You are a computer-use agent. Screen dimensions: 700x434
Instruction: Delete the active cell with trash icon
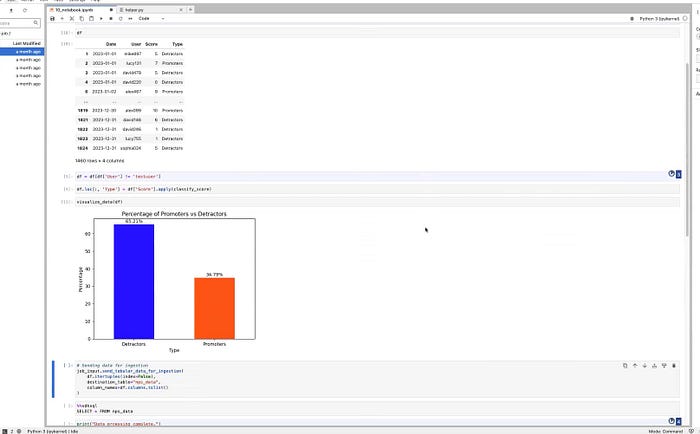674,366
